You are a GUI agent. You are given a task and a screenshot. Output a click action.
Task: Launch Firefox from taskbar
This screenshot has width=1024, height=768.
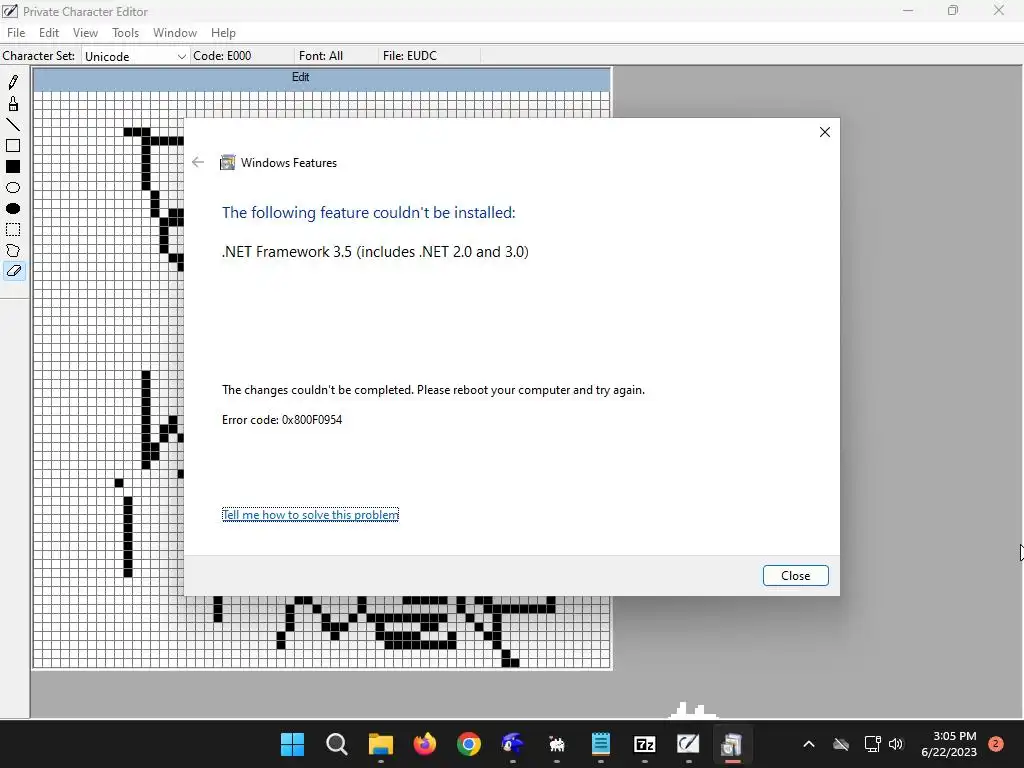pyautogui.click(x=424, y=744)
